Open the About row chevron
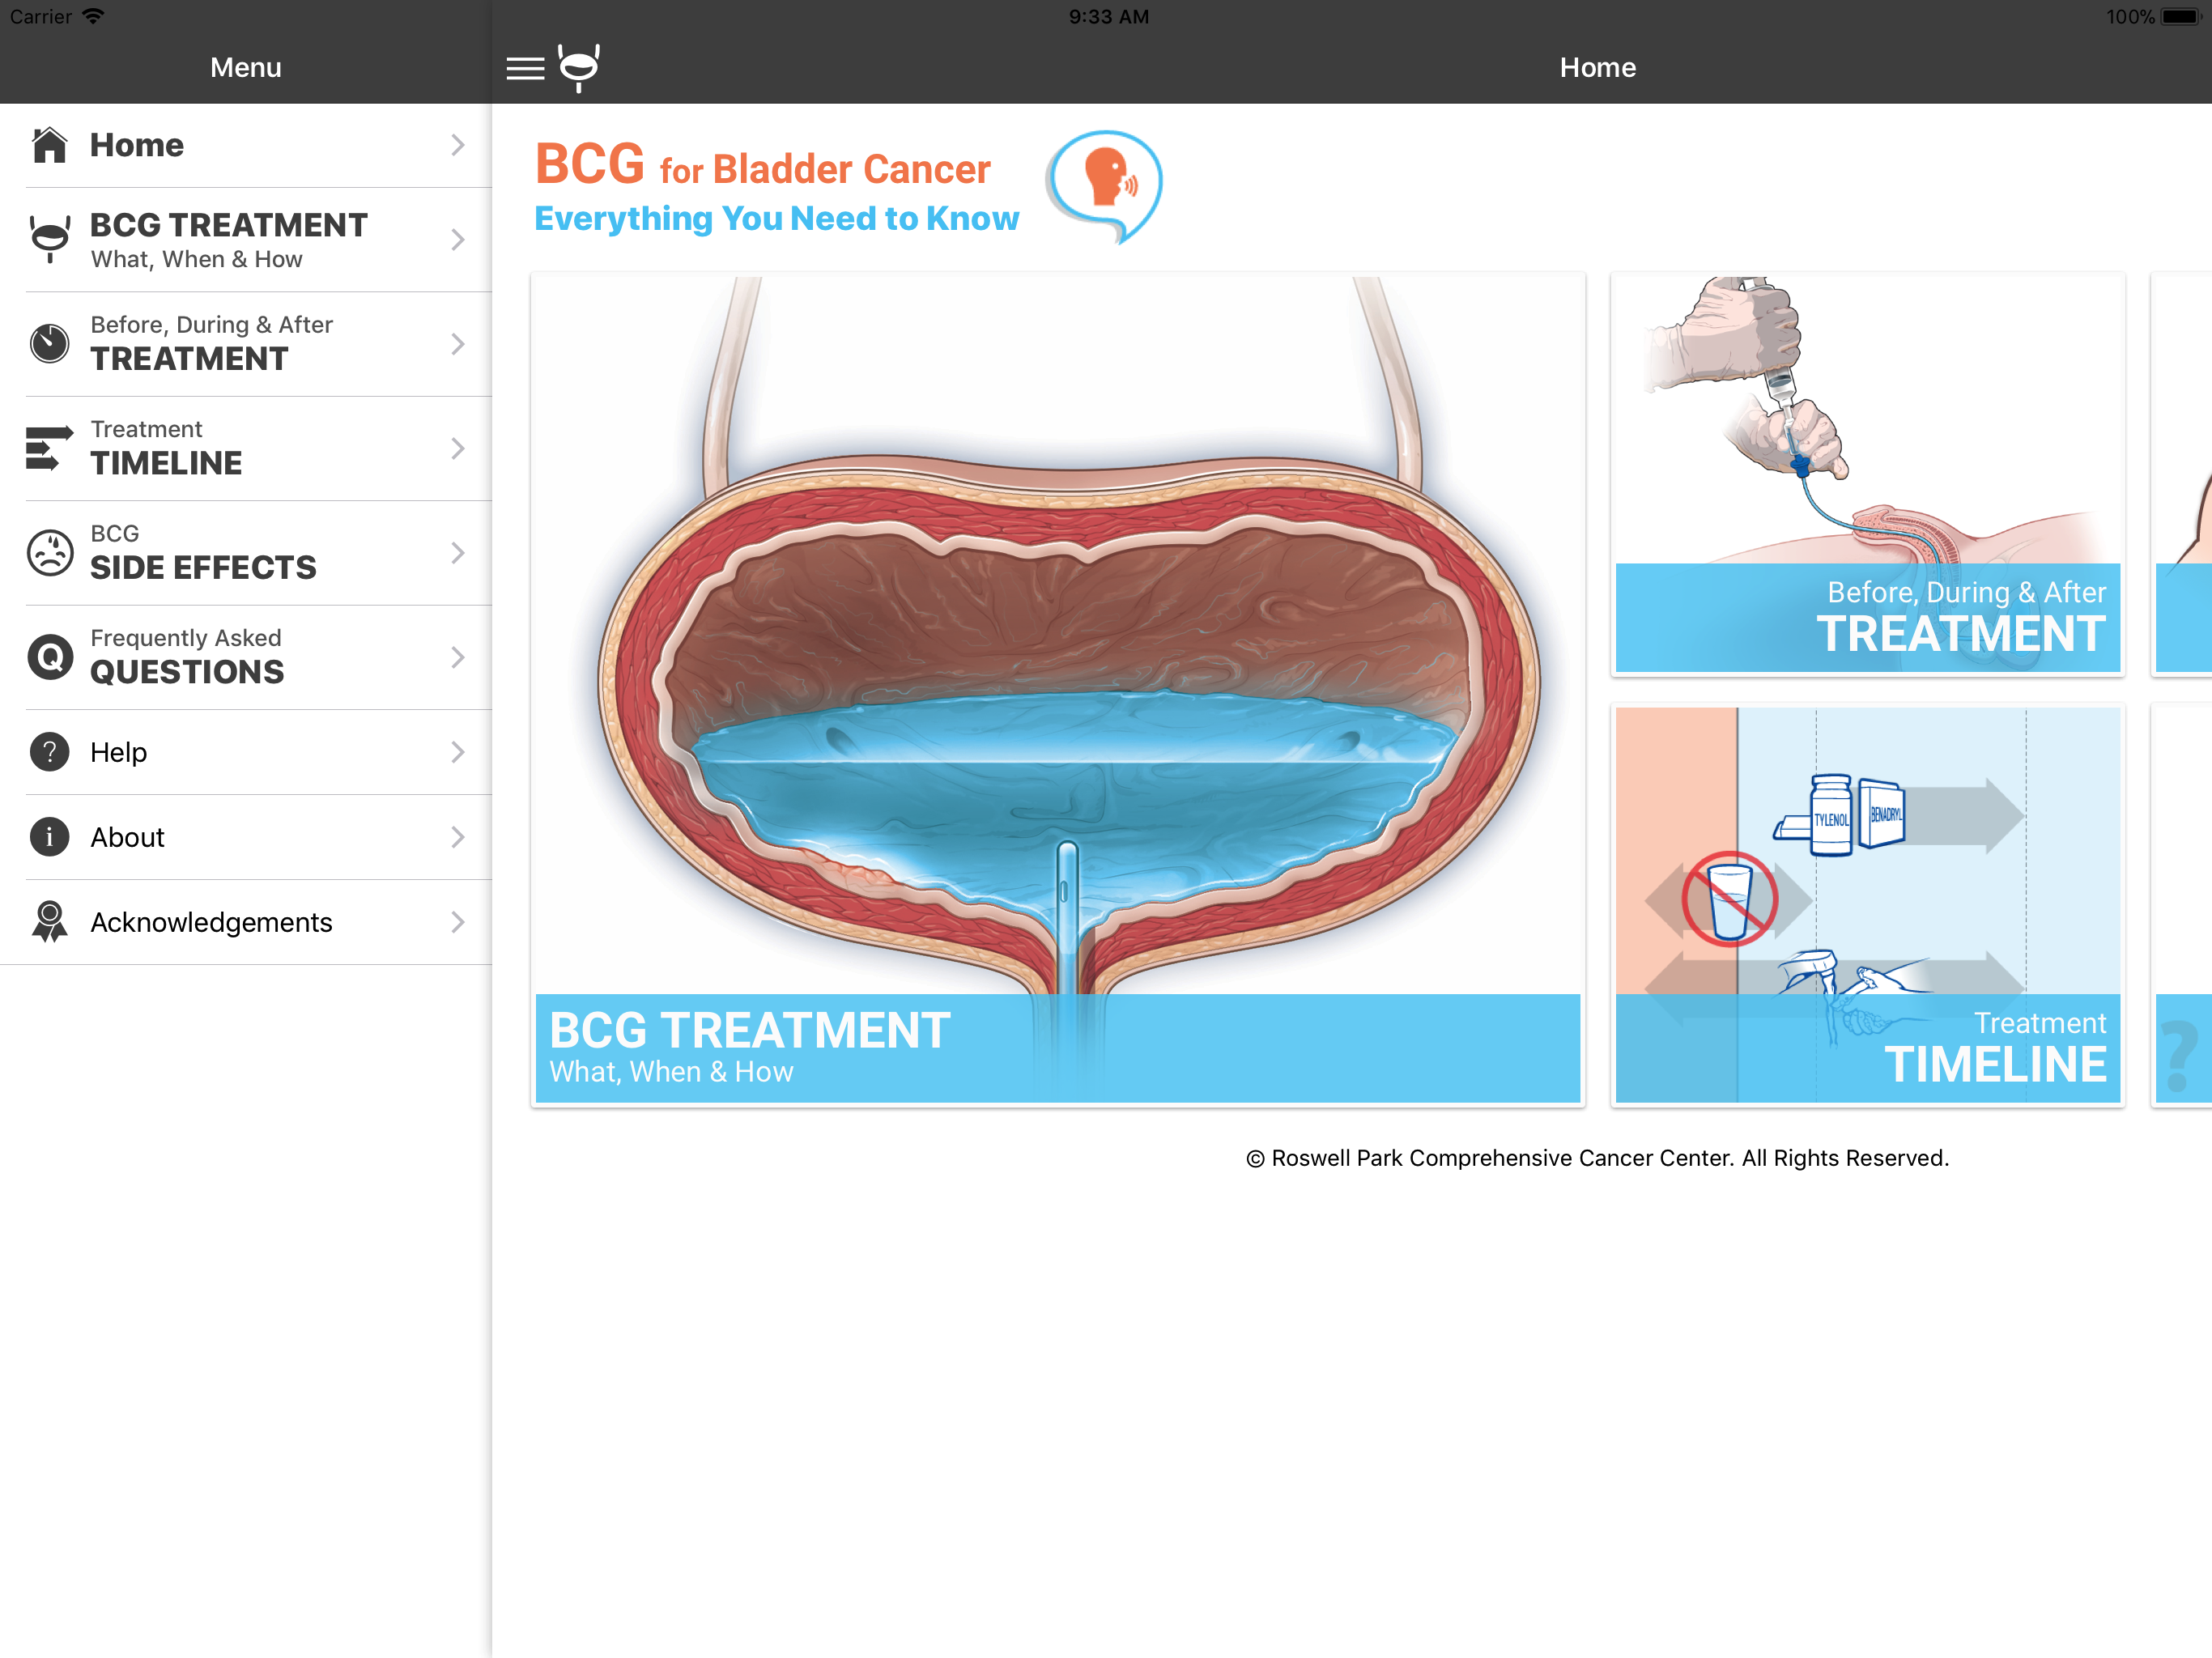 [x=458, y=837]
